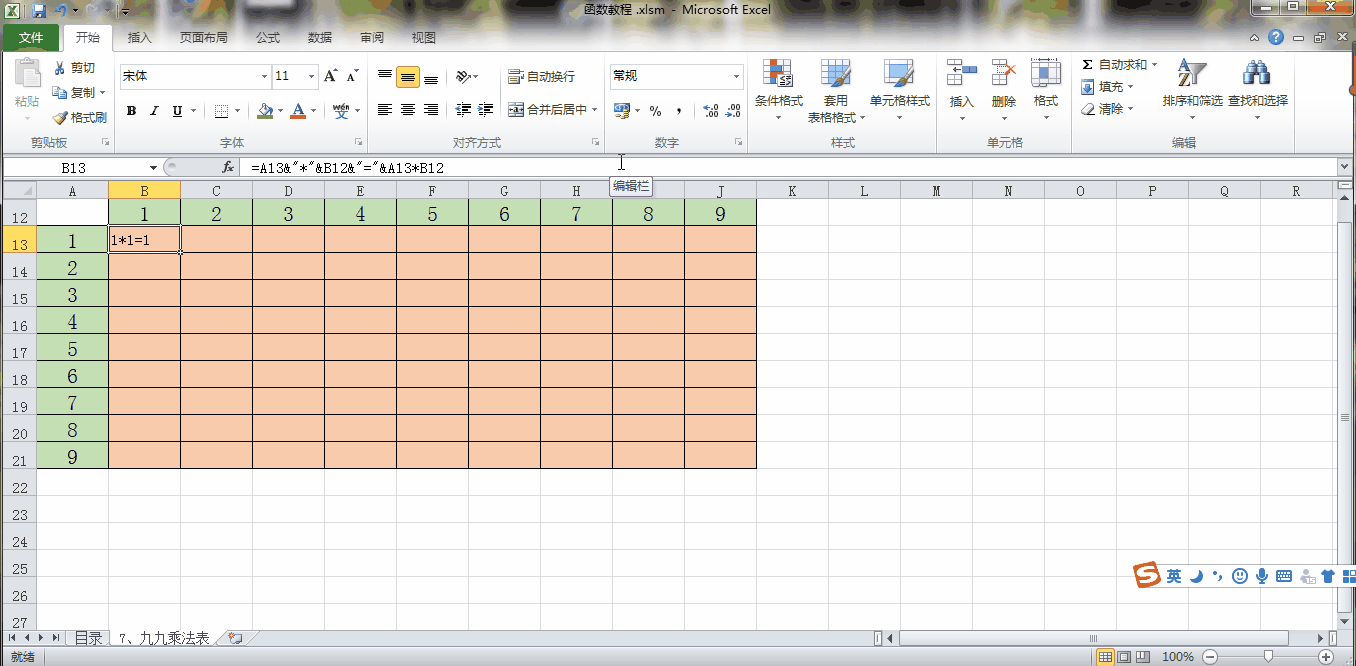Click the Percent Style icon
The width and height of the screenshot is (1356, 666).
click(x=655, y=111)
